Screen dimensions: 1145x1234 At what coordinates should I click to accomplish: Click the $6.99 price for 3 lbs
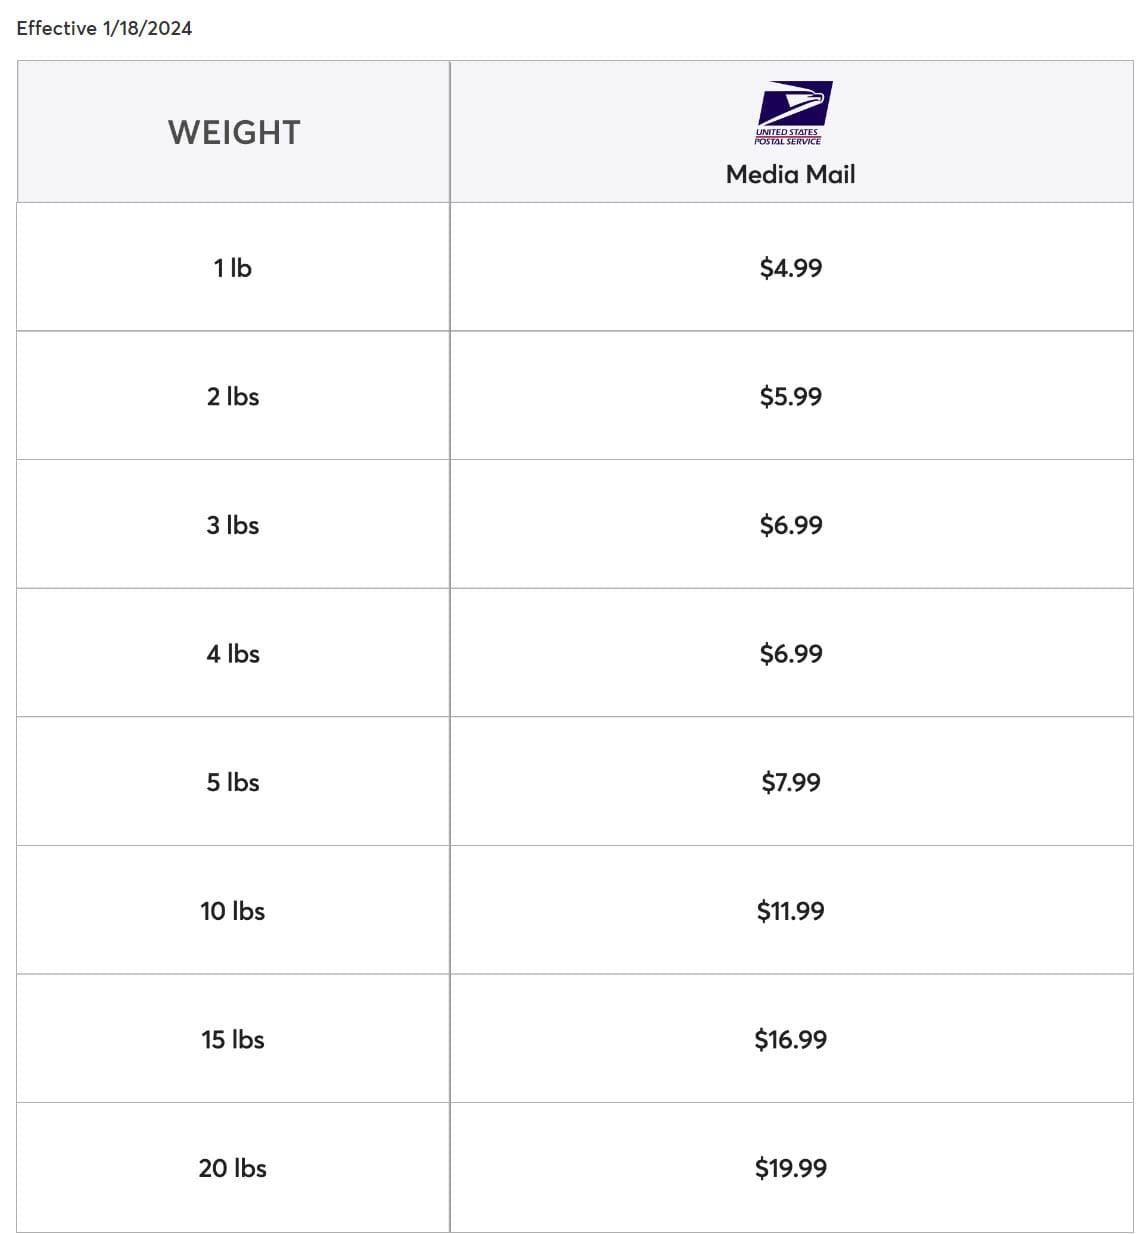point(790,525)
